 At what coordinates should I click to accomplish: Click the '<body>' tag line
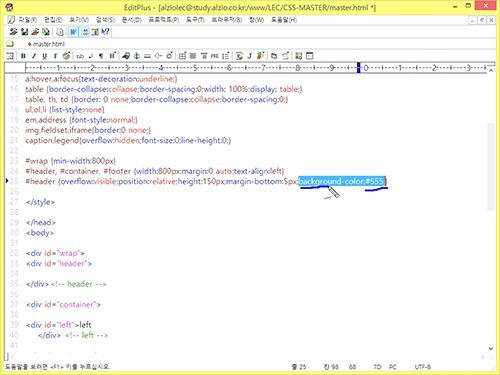tap(40, 232)
